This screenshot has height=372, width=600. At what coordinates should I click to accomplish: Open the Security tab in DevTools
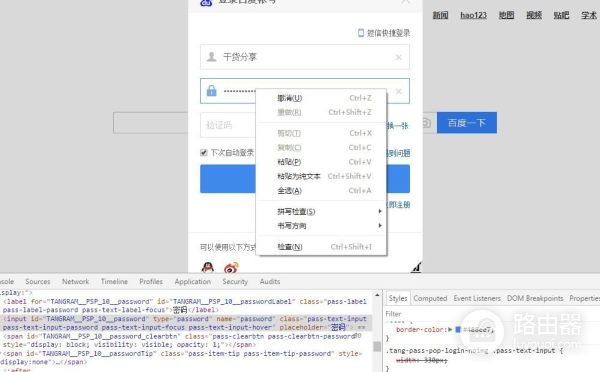[235, 281]
